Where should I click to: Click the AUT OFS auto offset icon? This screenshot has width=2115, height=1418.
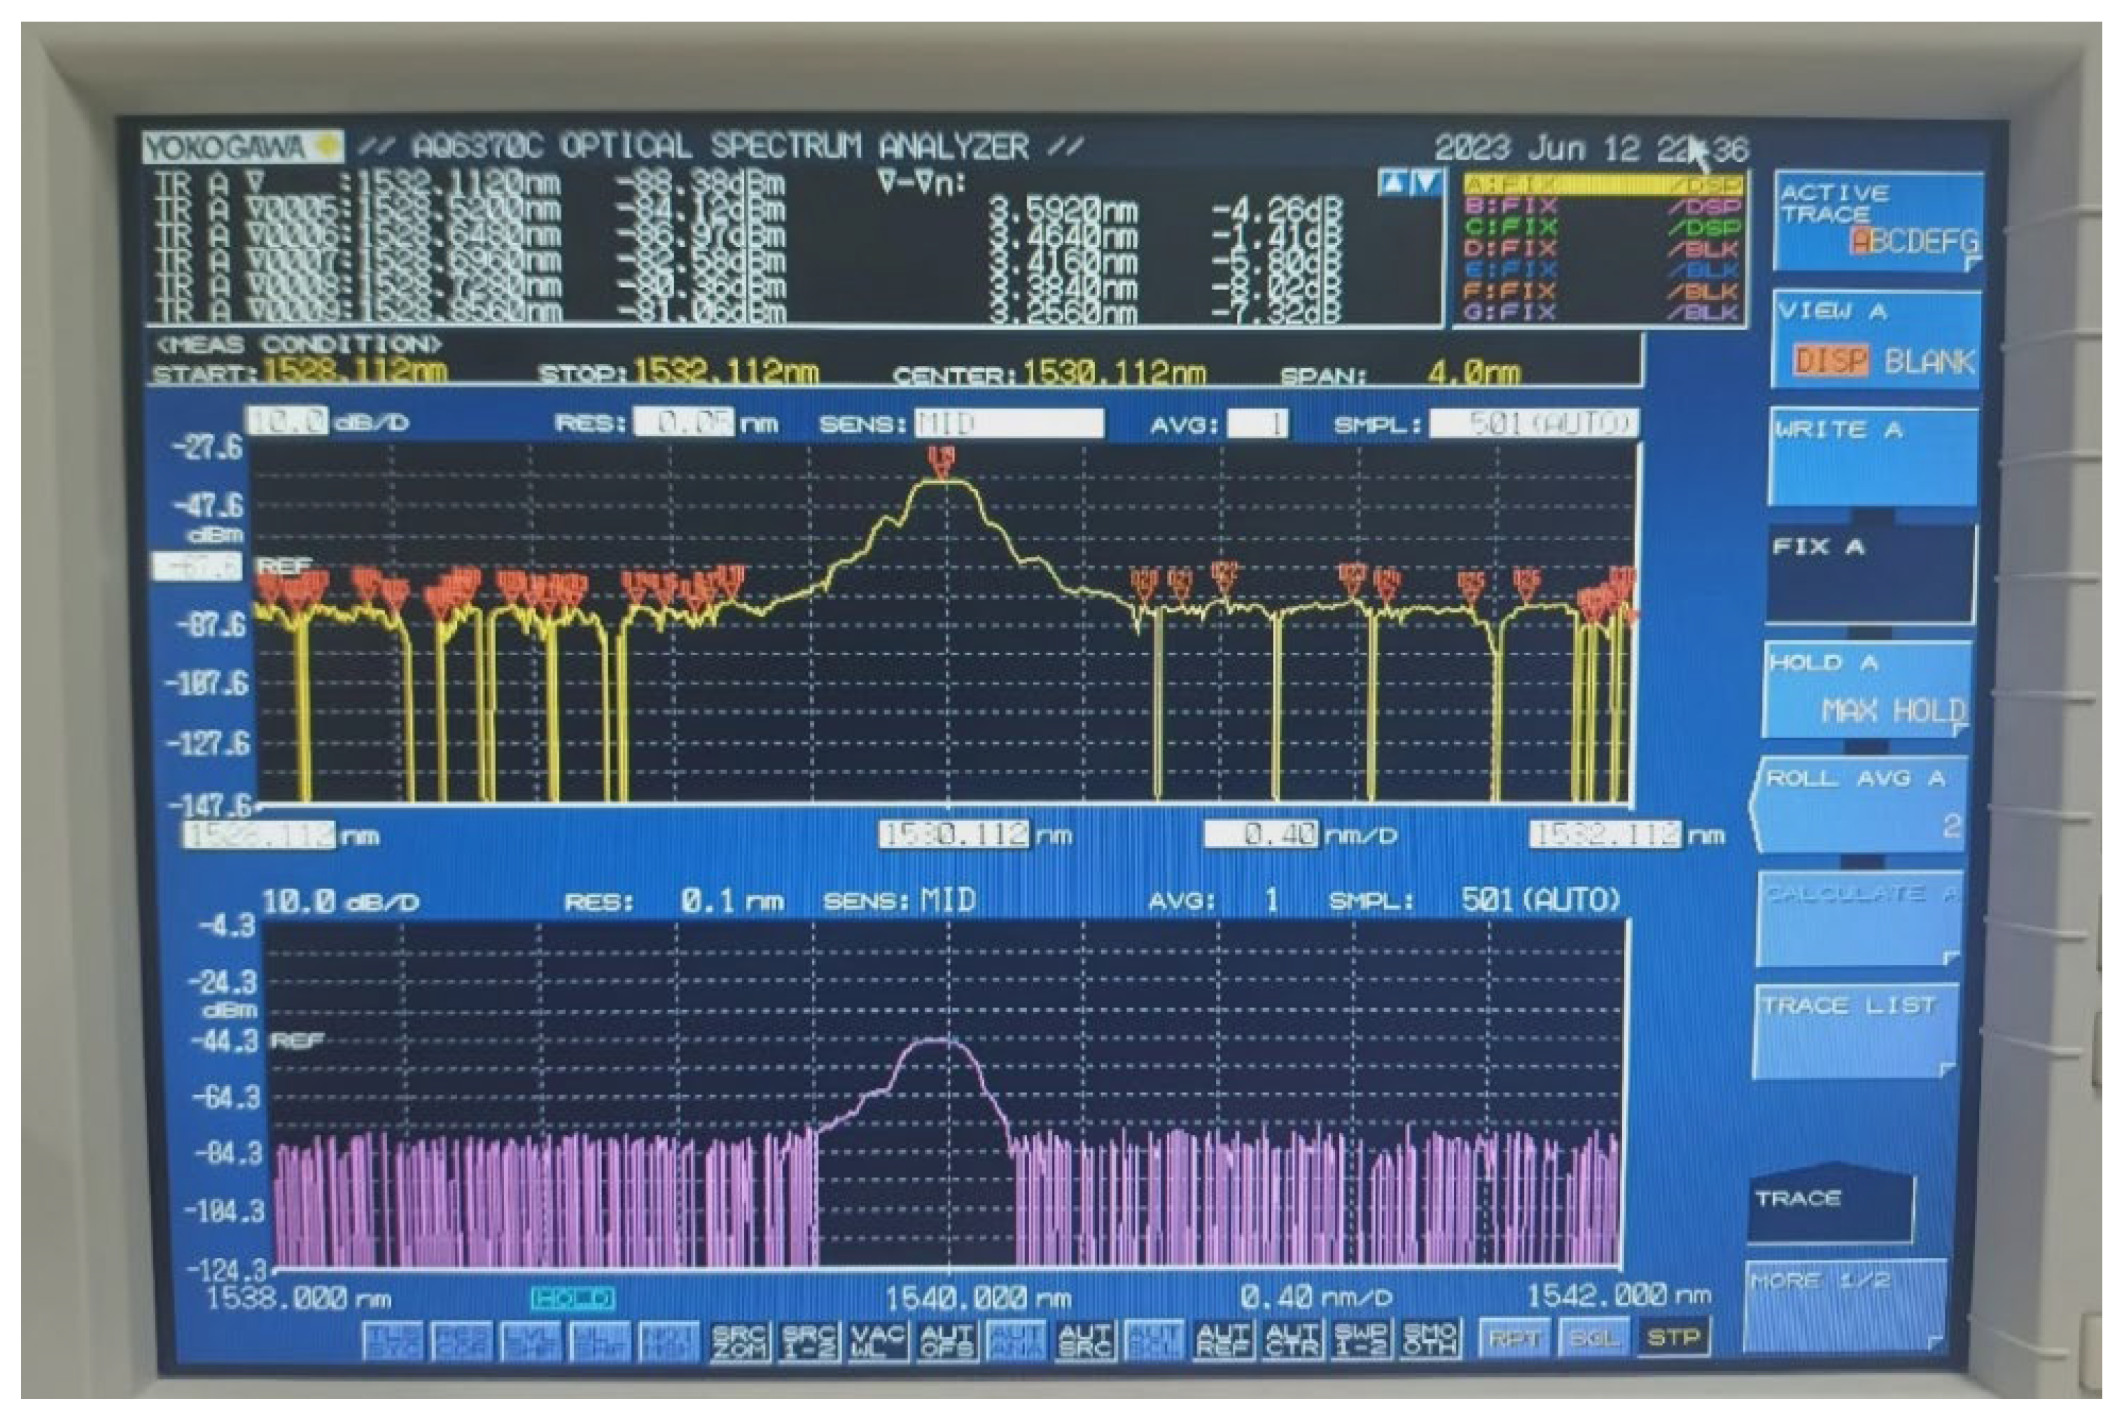[x=946, y=1342]
